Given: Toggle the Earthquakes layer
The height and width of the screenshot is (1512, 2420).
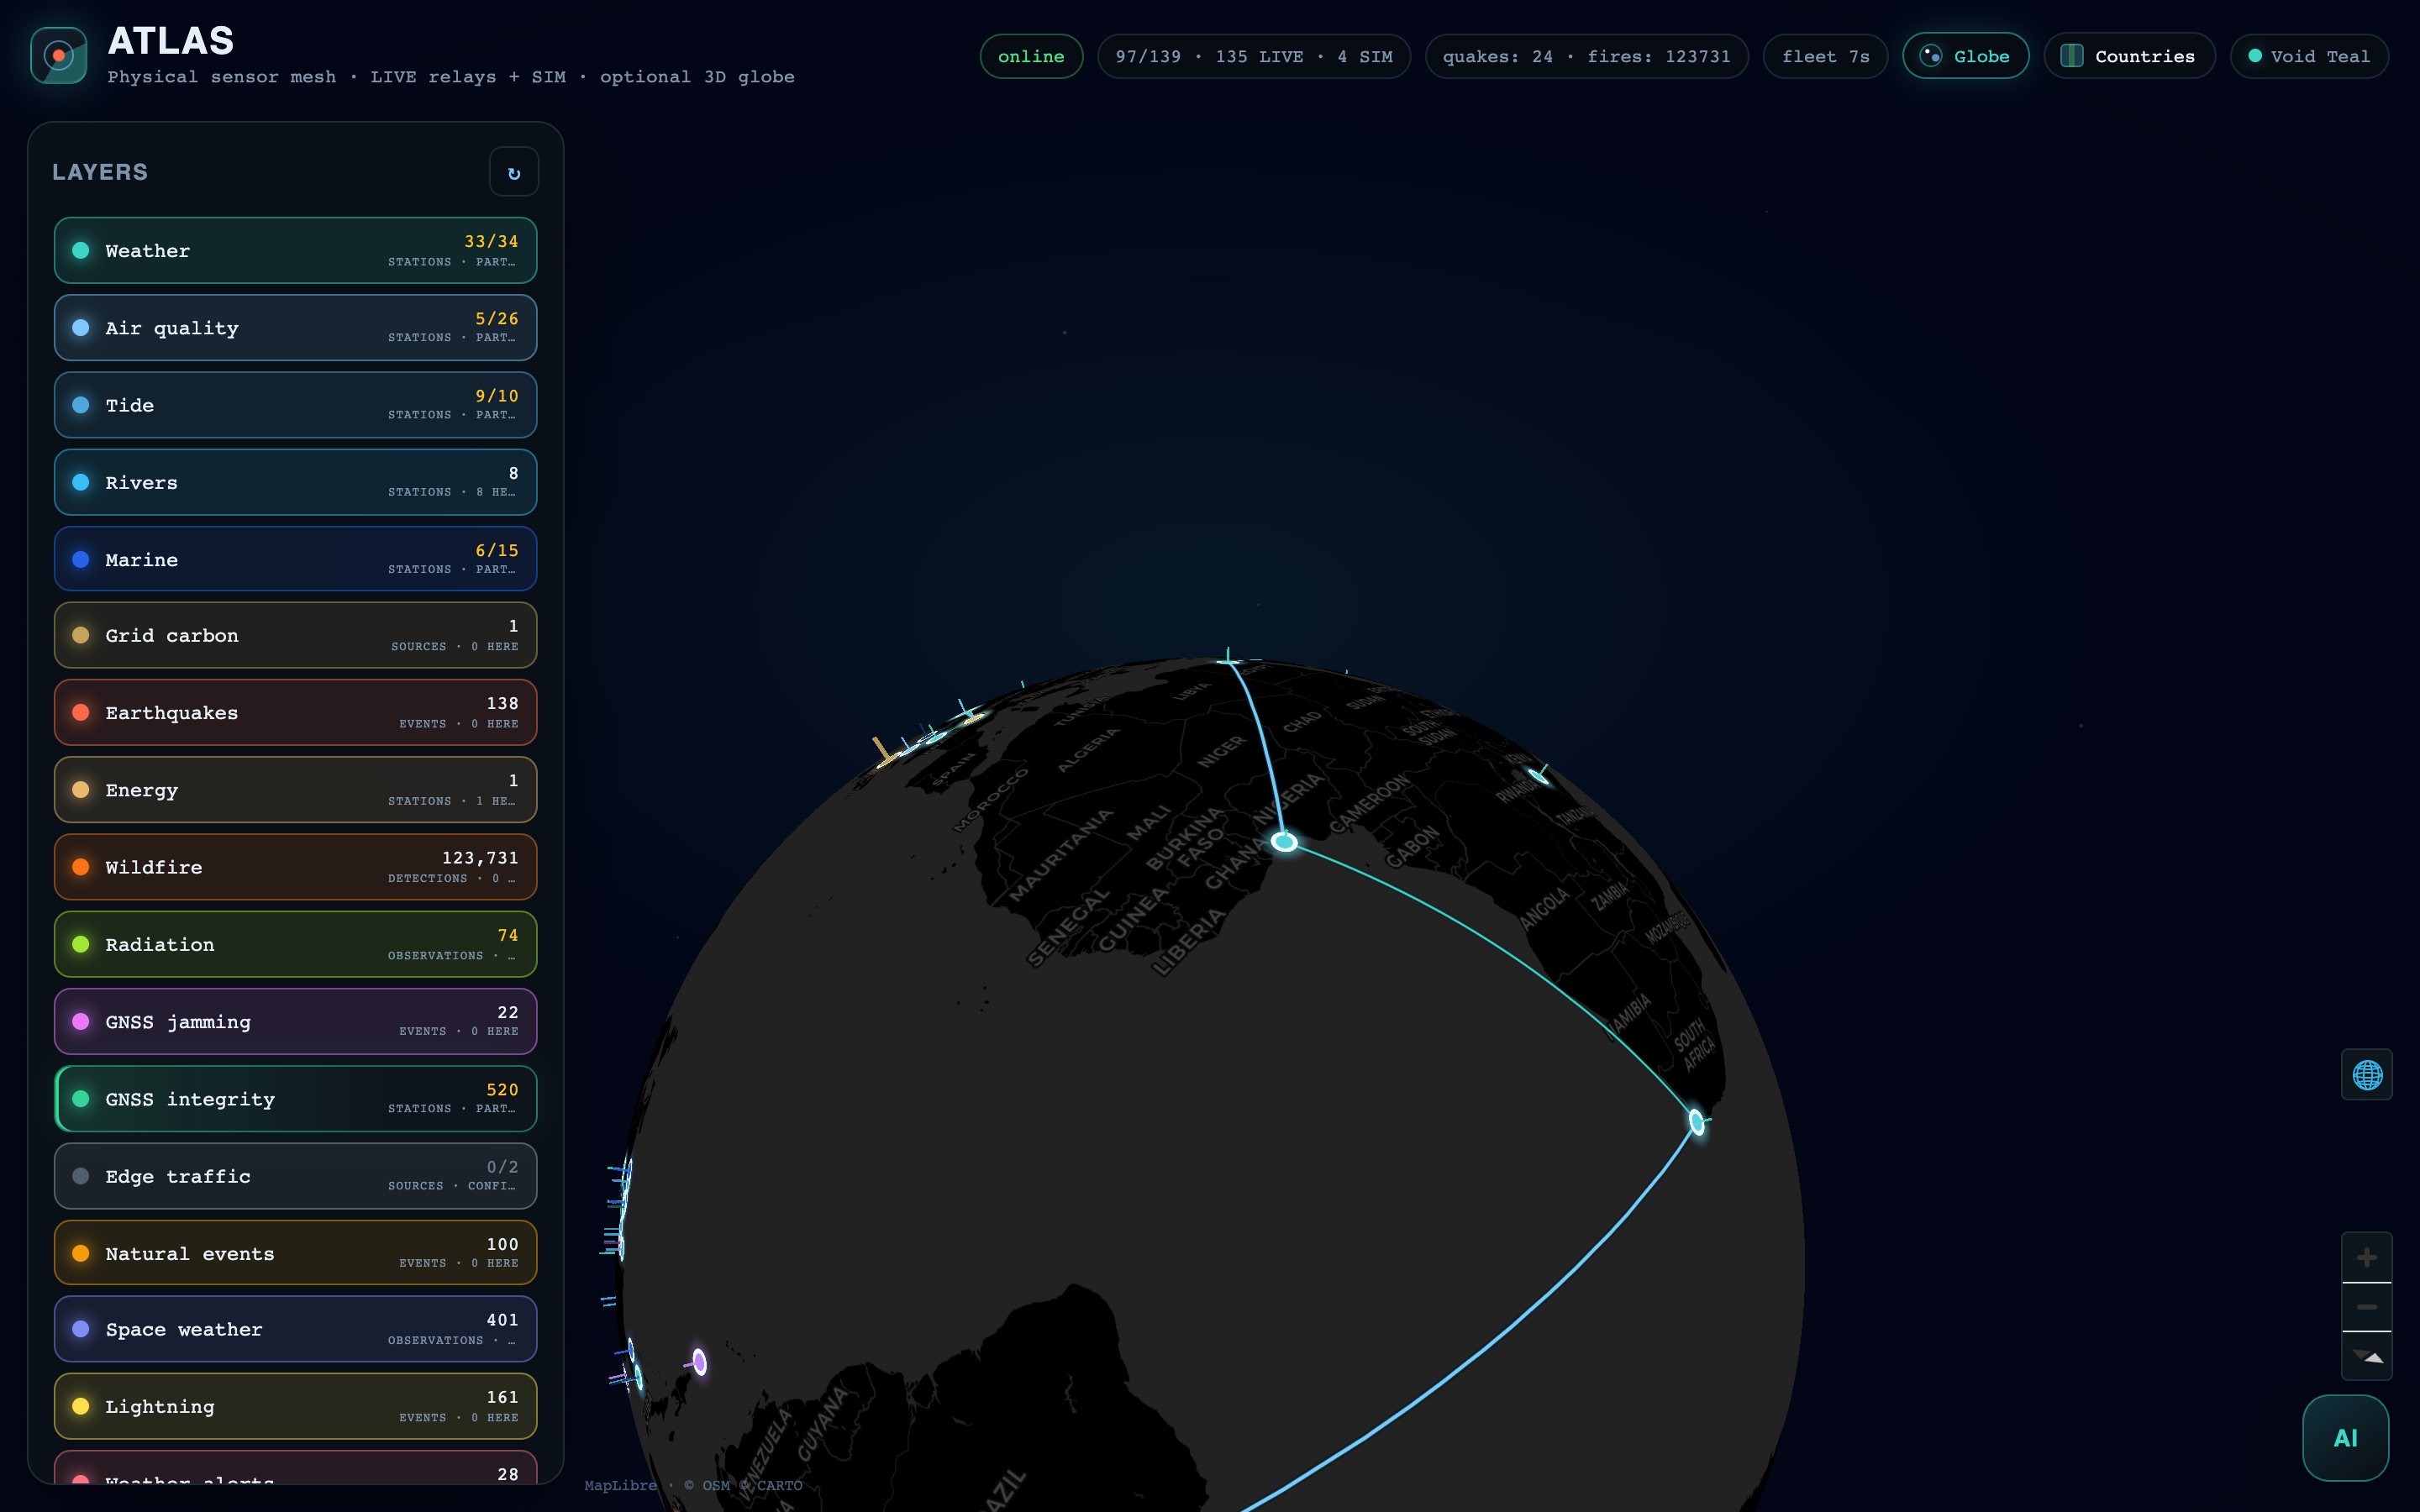Looking at the screenshot, I should (295, 712).
